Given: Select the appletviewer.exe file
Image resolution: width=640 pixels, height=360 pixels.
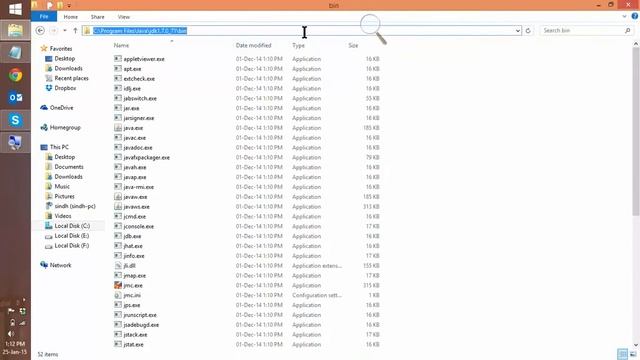Looking at the screenshot, I should 144,59.
